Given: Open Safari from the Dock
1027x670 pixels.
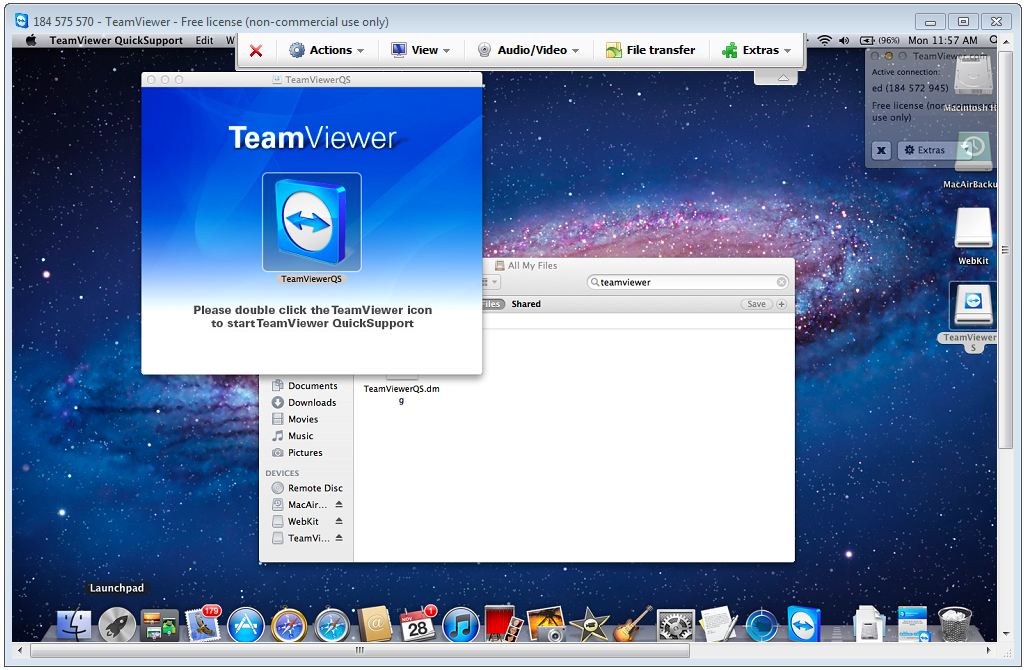Looking at the screenshot, I should click(x=332, y=625).
